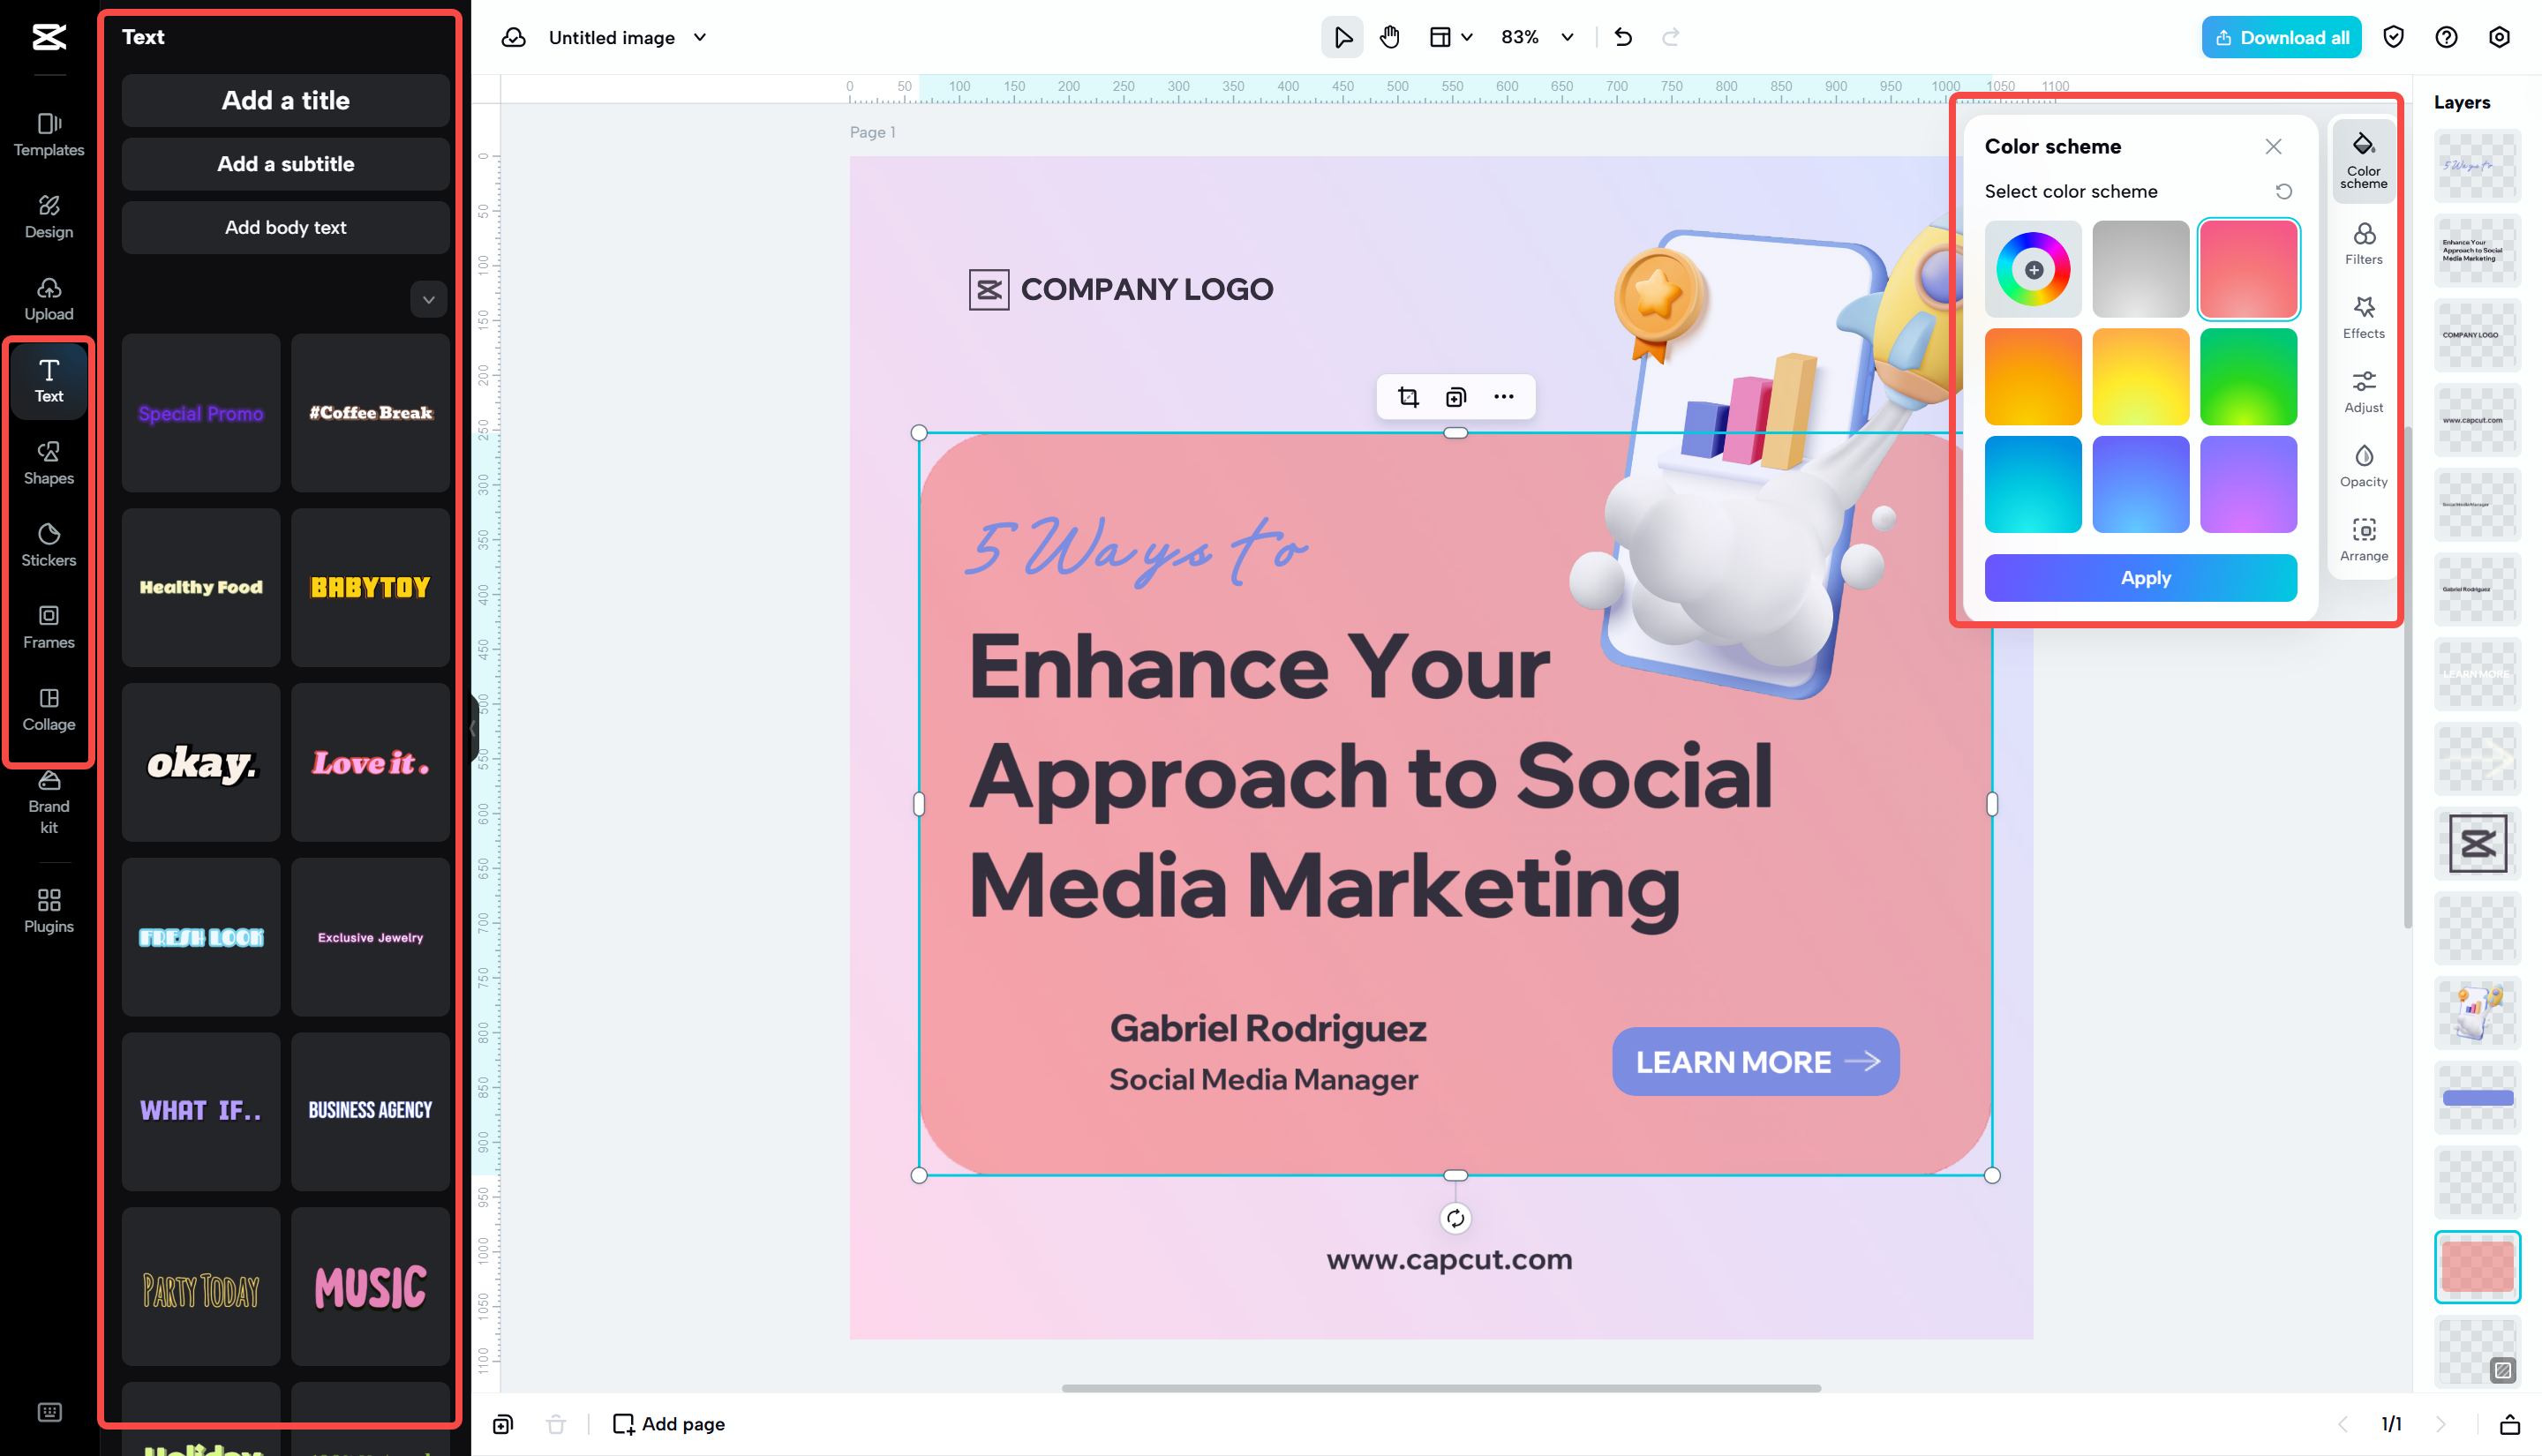Open the Collage panel

coord(48,709)
